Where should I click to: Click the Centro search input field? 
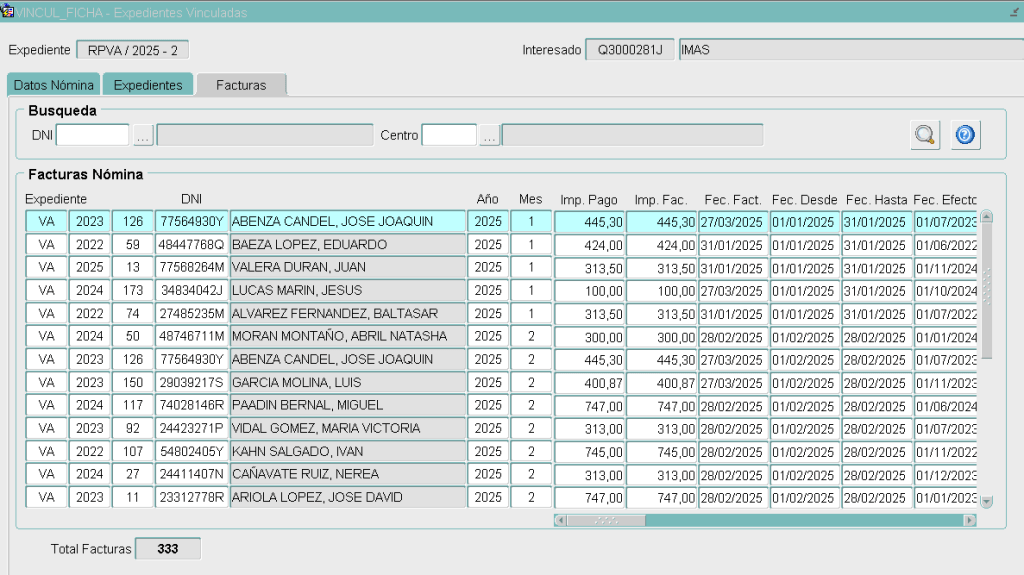pos(449,135)
